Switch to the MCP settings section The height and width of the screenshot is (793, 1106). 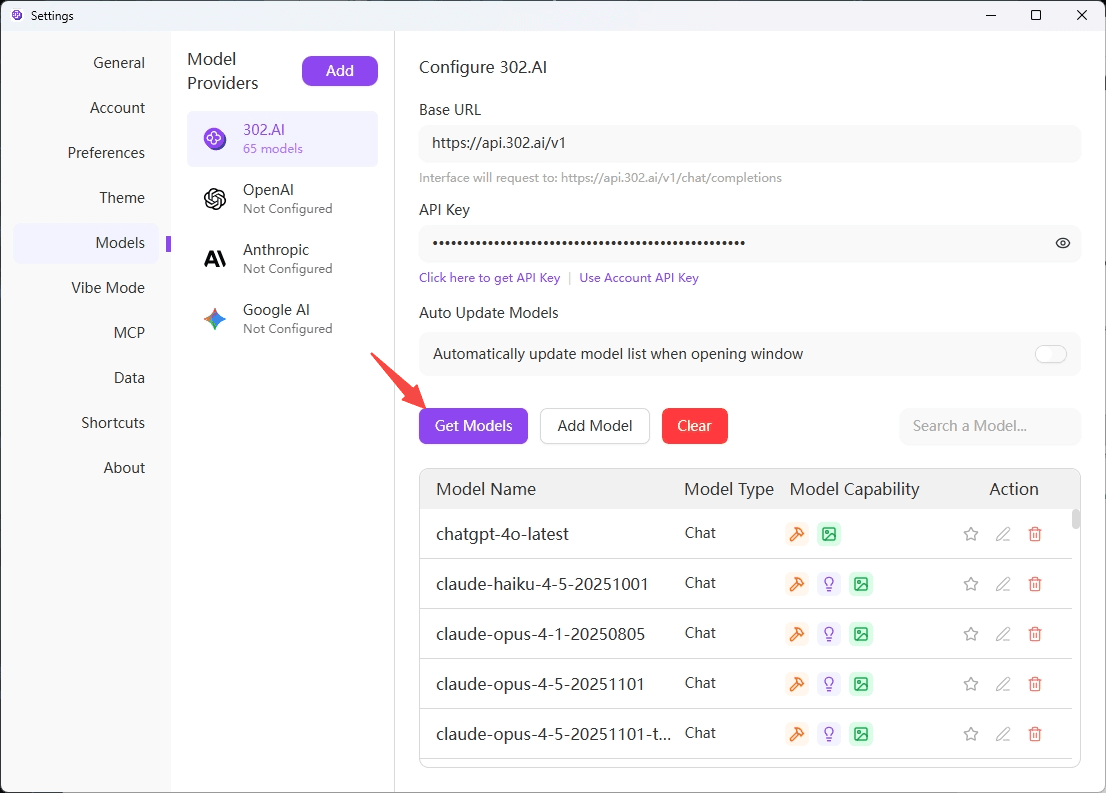(x=129, y=333)
